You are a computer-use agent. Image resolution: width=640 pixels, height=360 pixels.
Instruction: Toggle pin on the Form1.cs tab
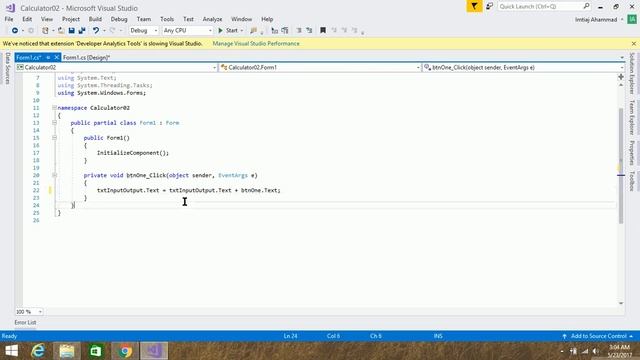[48, 58]
